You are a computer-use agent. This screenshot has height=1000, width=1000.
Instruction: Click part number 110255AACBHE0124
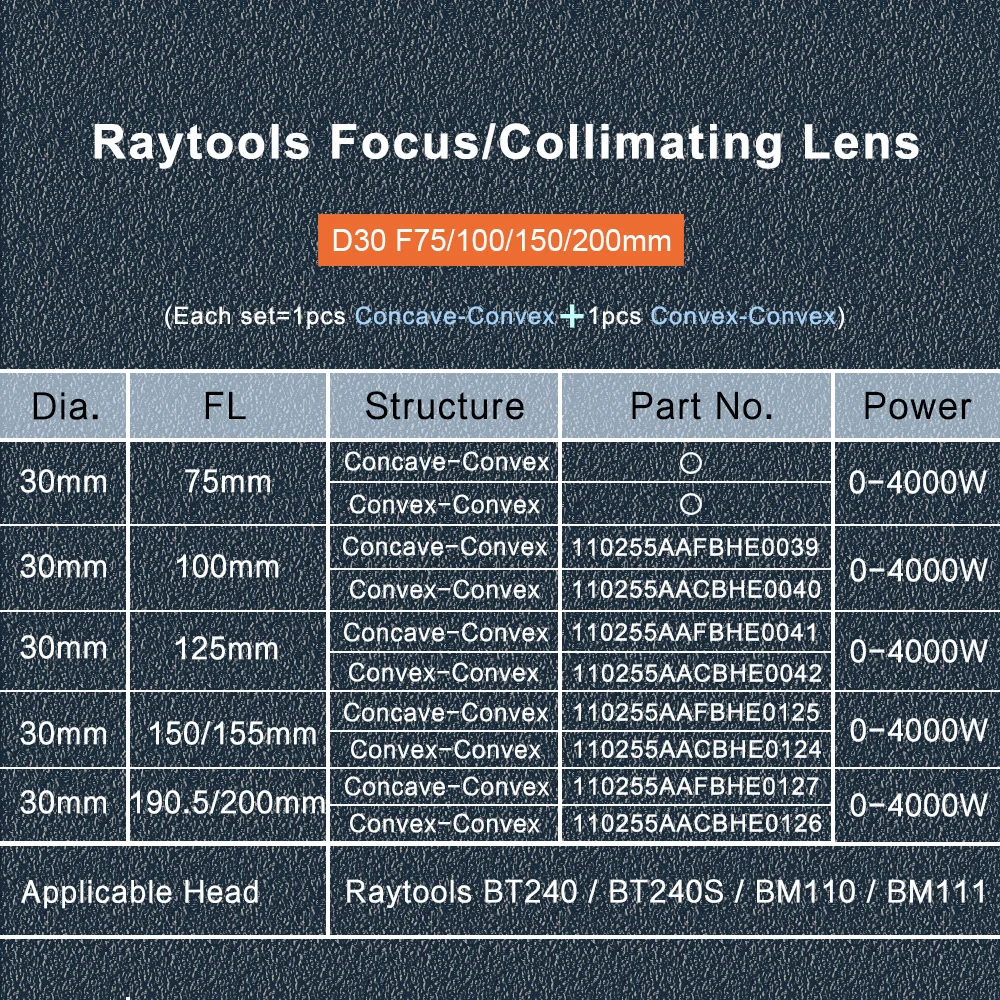(697, 749)
